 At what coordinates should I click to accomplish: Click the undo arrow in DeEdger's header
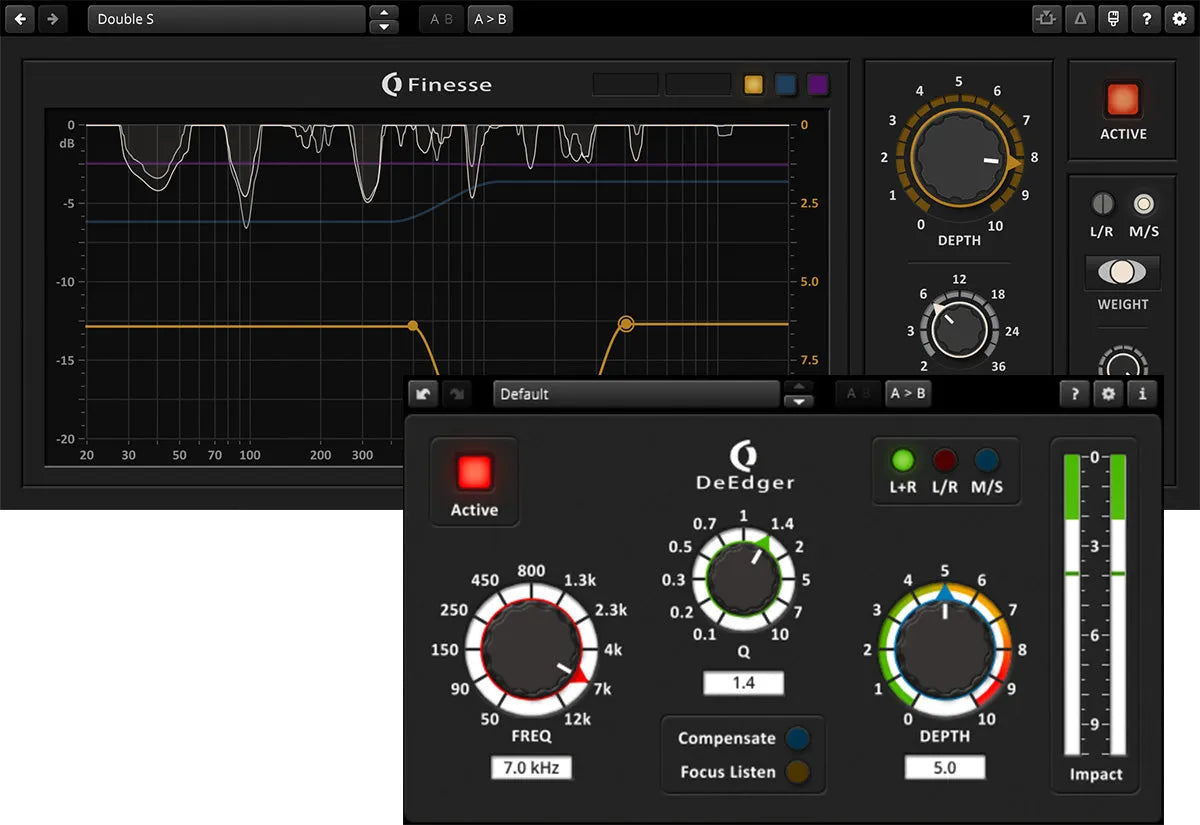pos(422,393)
